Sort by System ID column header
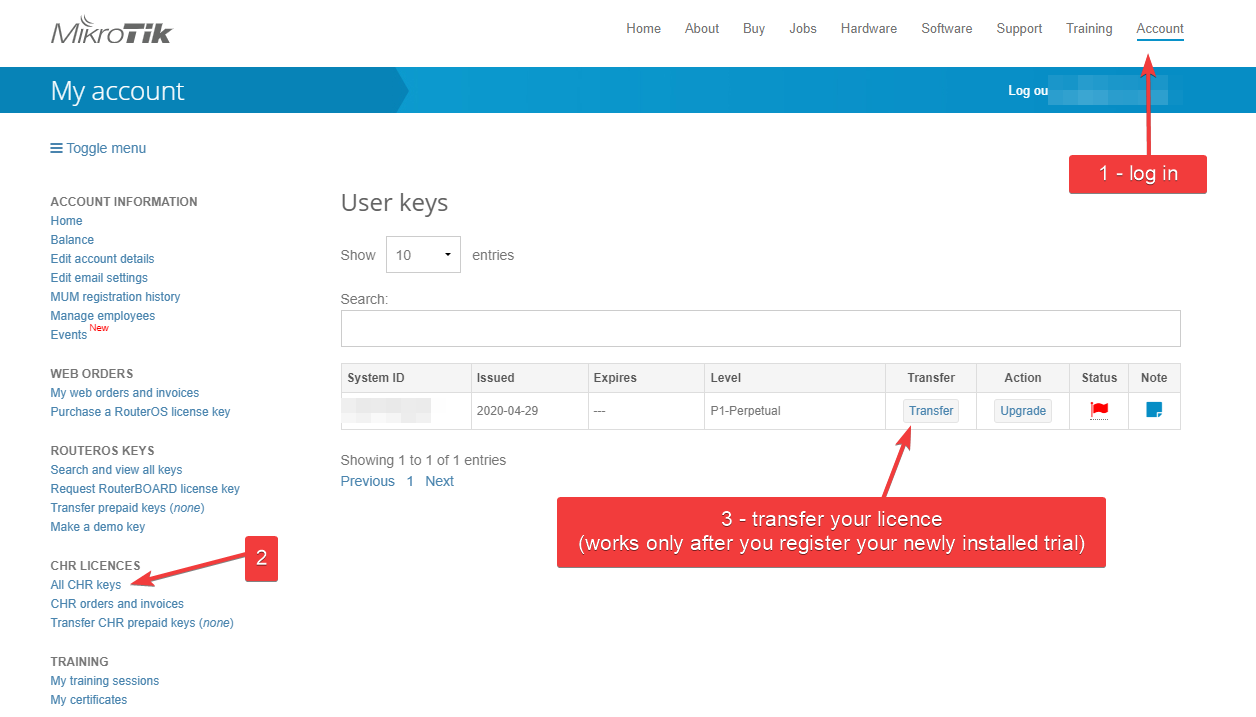The height and width of the screenshot is (717, 1256). pos(406,378)
